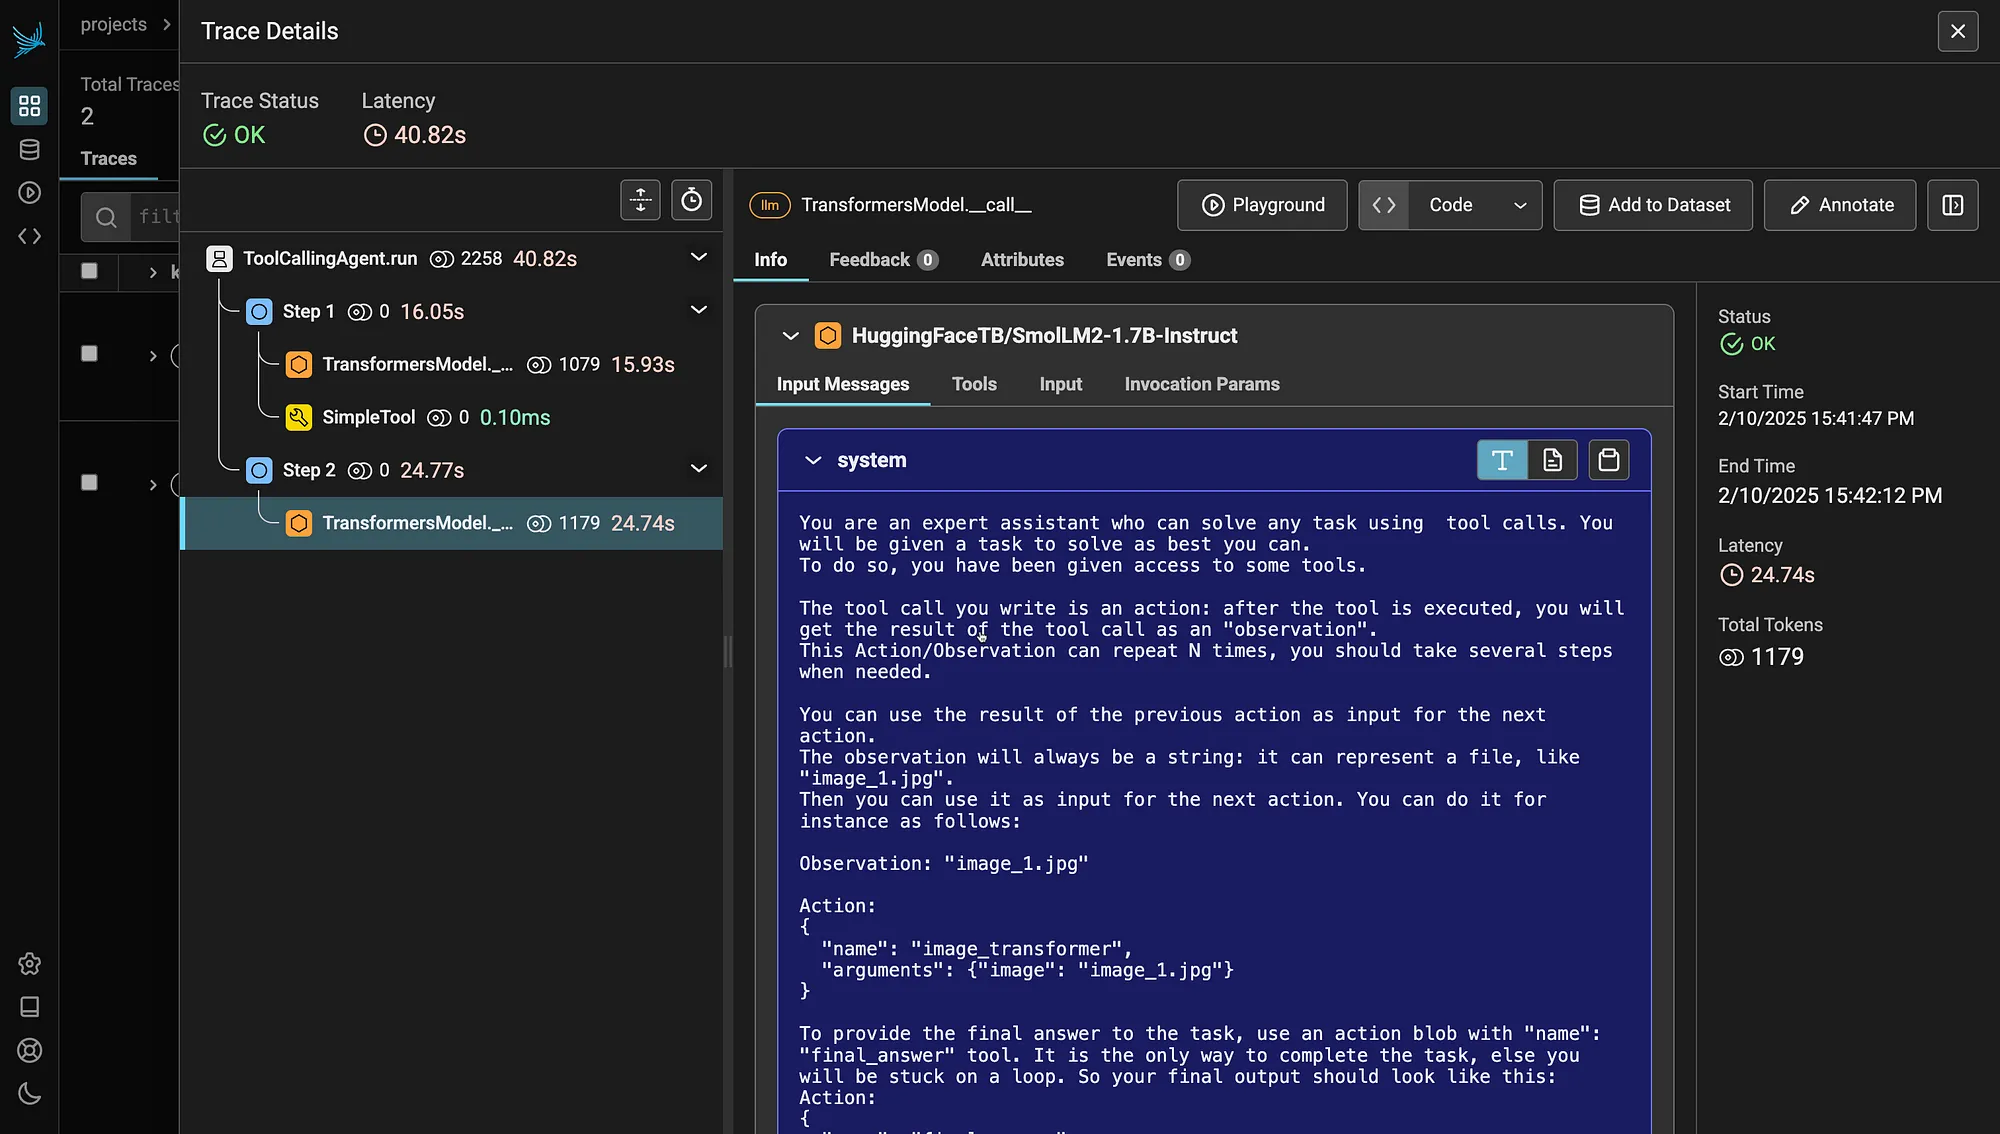Click the Step 1 chain icon

tap(259, 312)
